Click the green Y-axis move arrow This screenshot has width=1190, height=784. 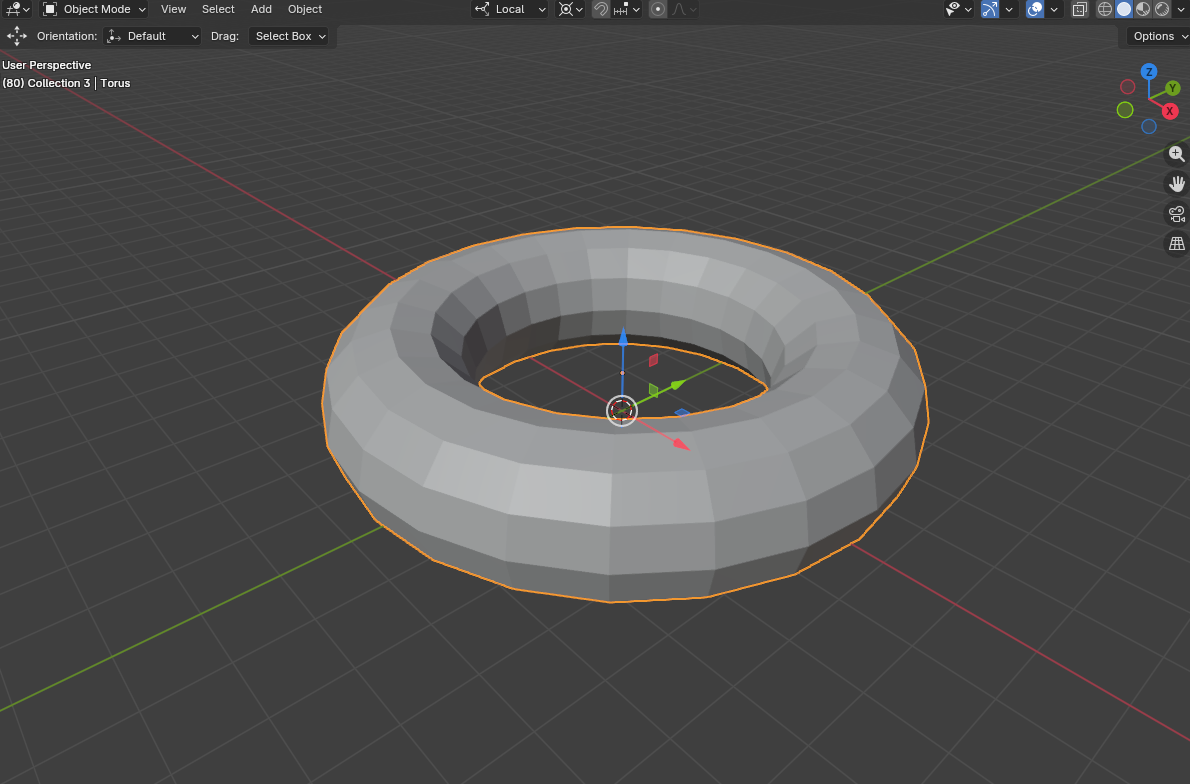click(678, 385)
